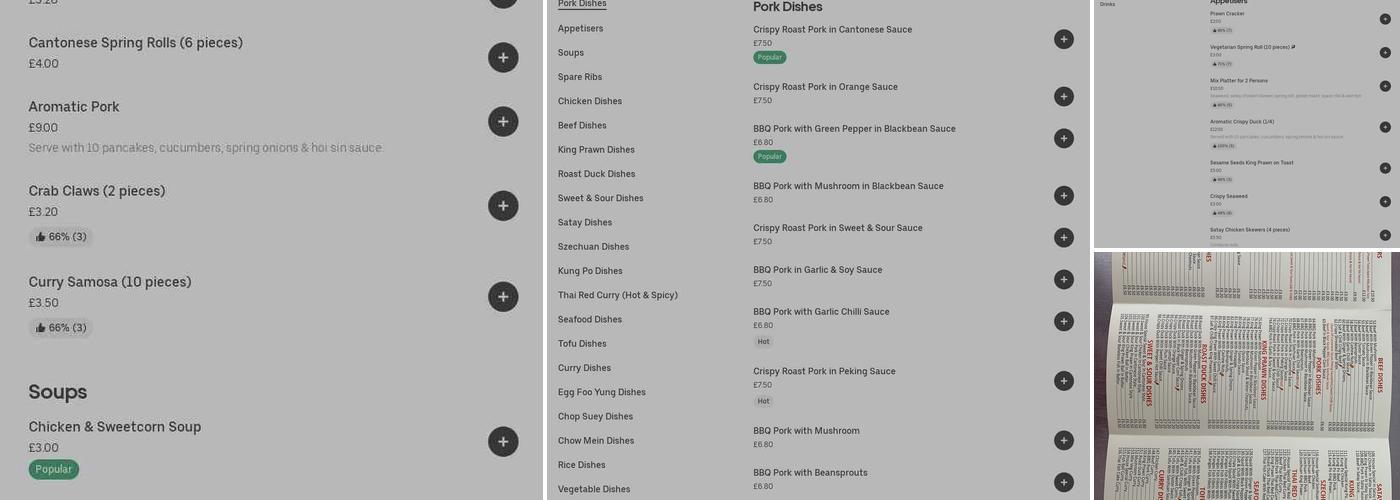Jump to Thai Red Curry (Hot & Spicy) category
Viewport: 1400px width, 500px height.
617,295
